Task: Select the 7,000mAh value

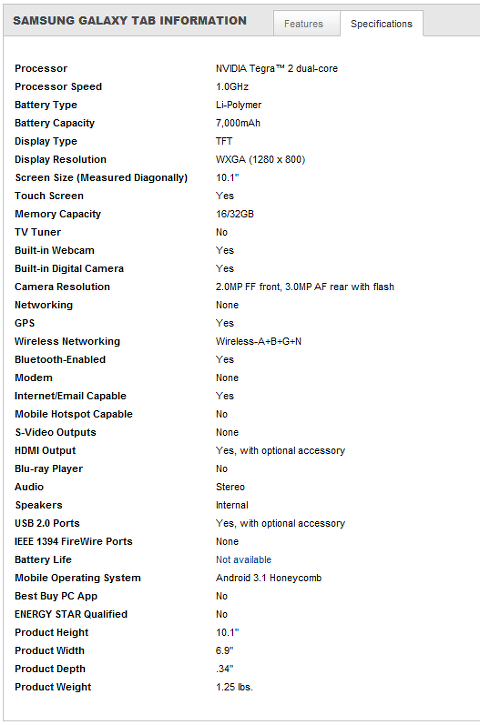Action: pos(238,123)
